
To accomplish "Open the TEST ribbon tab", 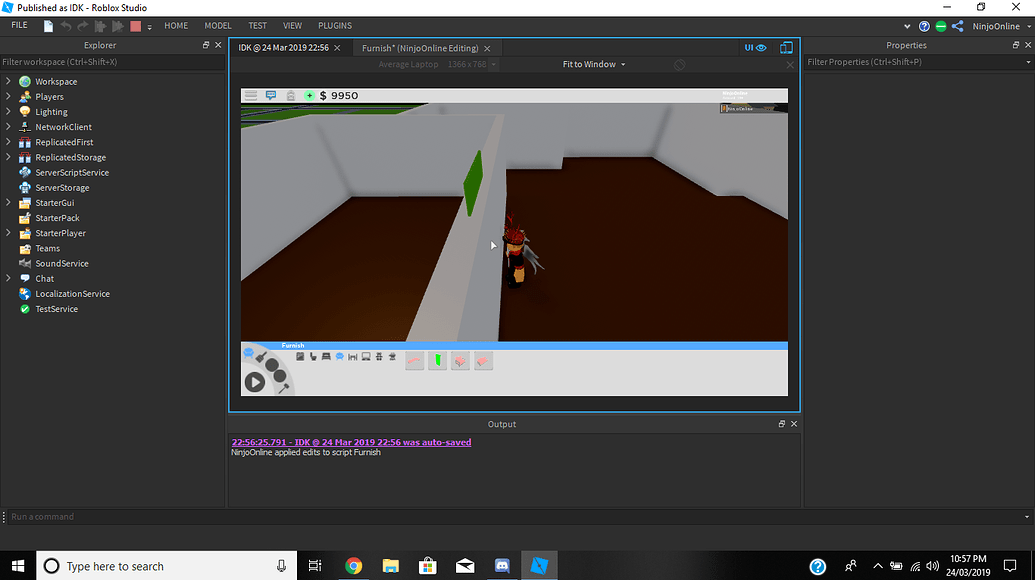I will [257, 25].
